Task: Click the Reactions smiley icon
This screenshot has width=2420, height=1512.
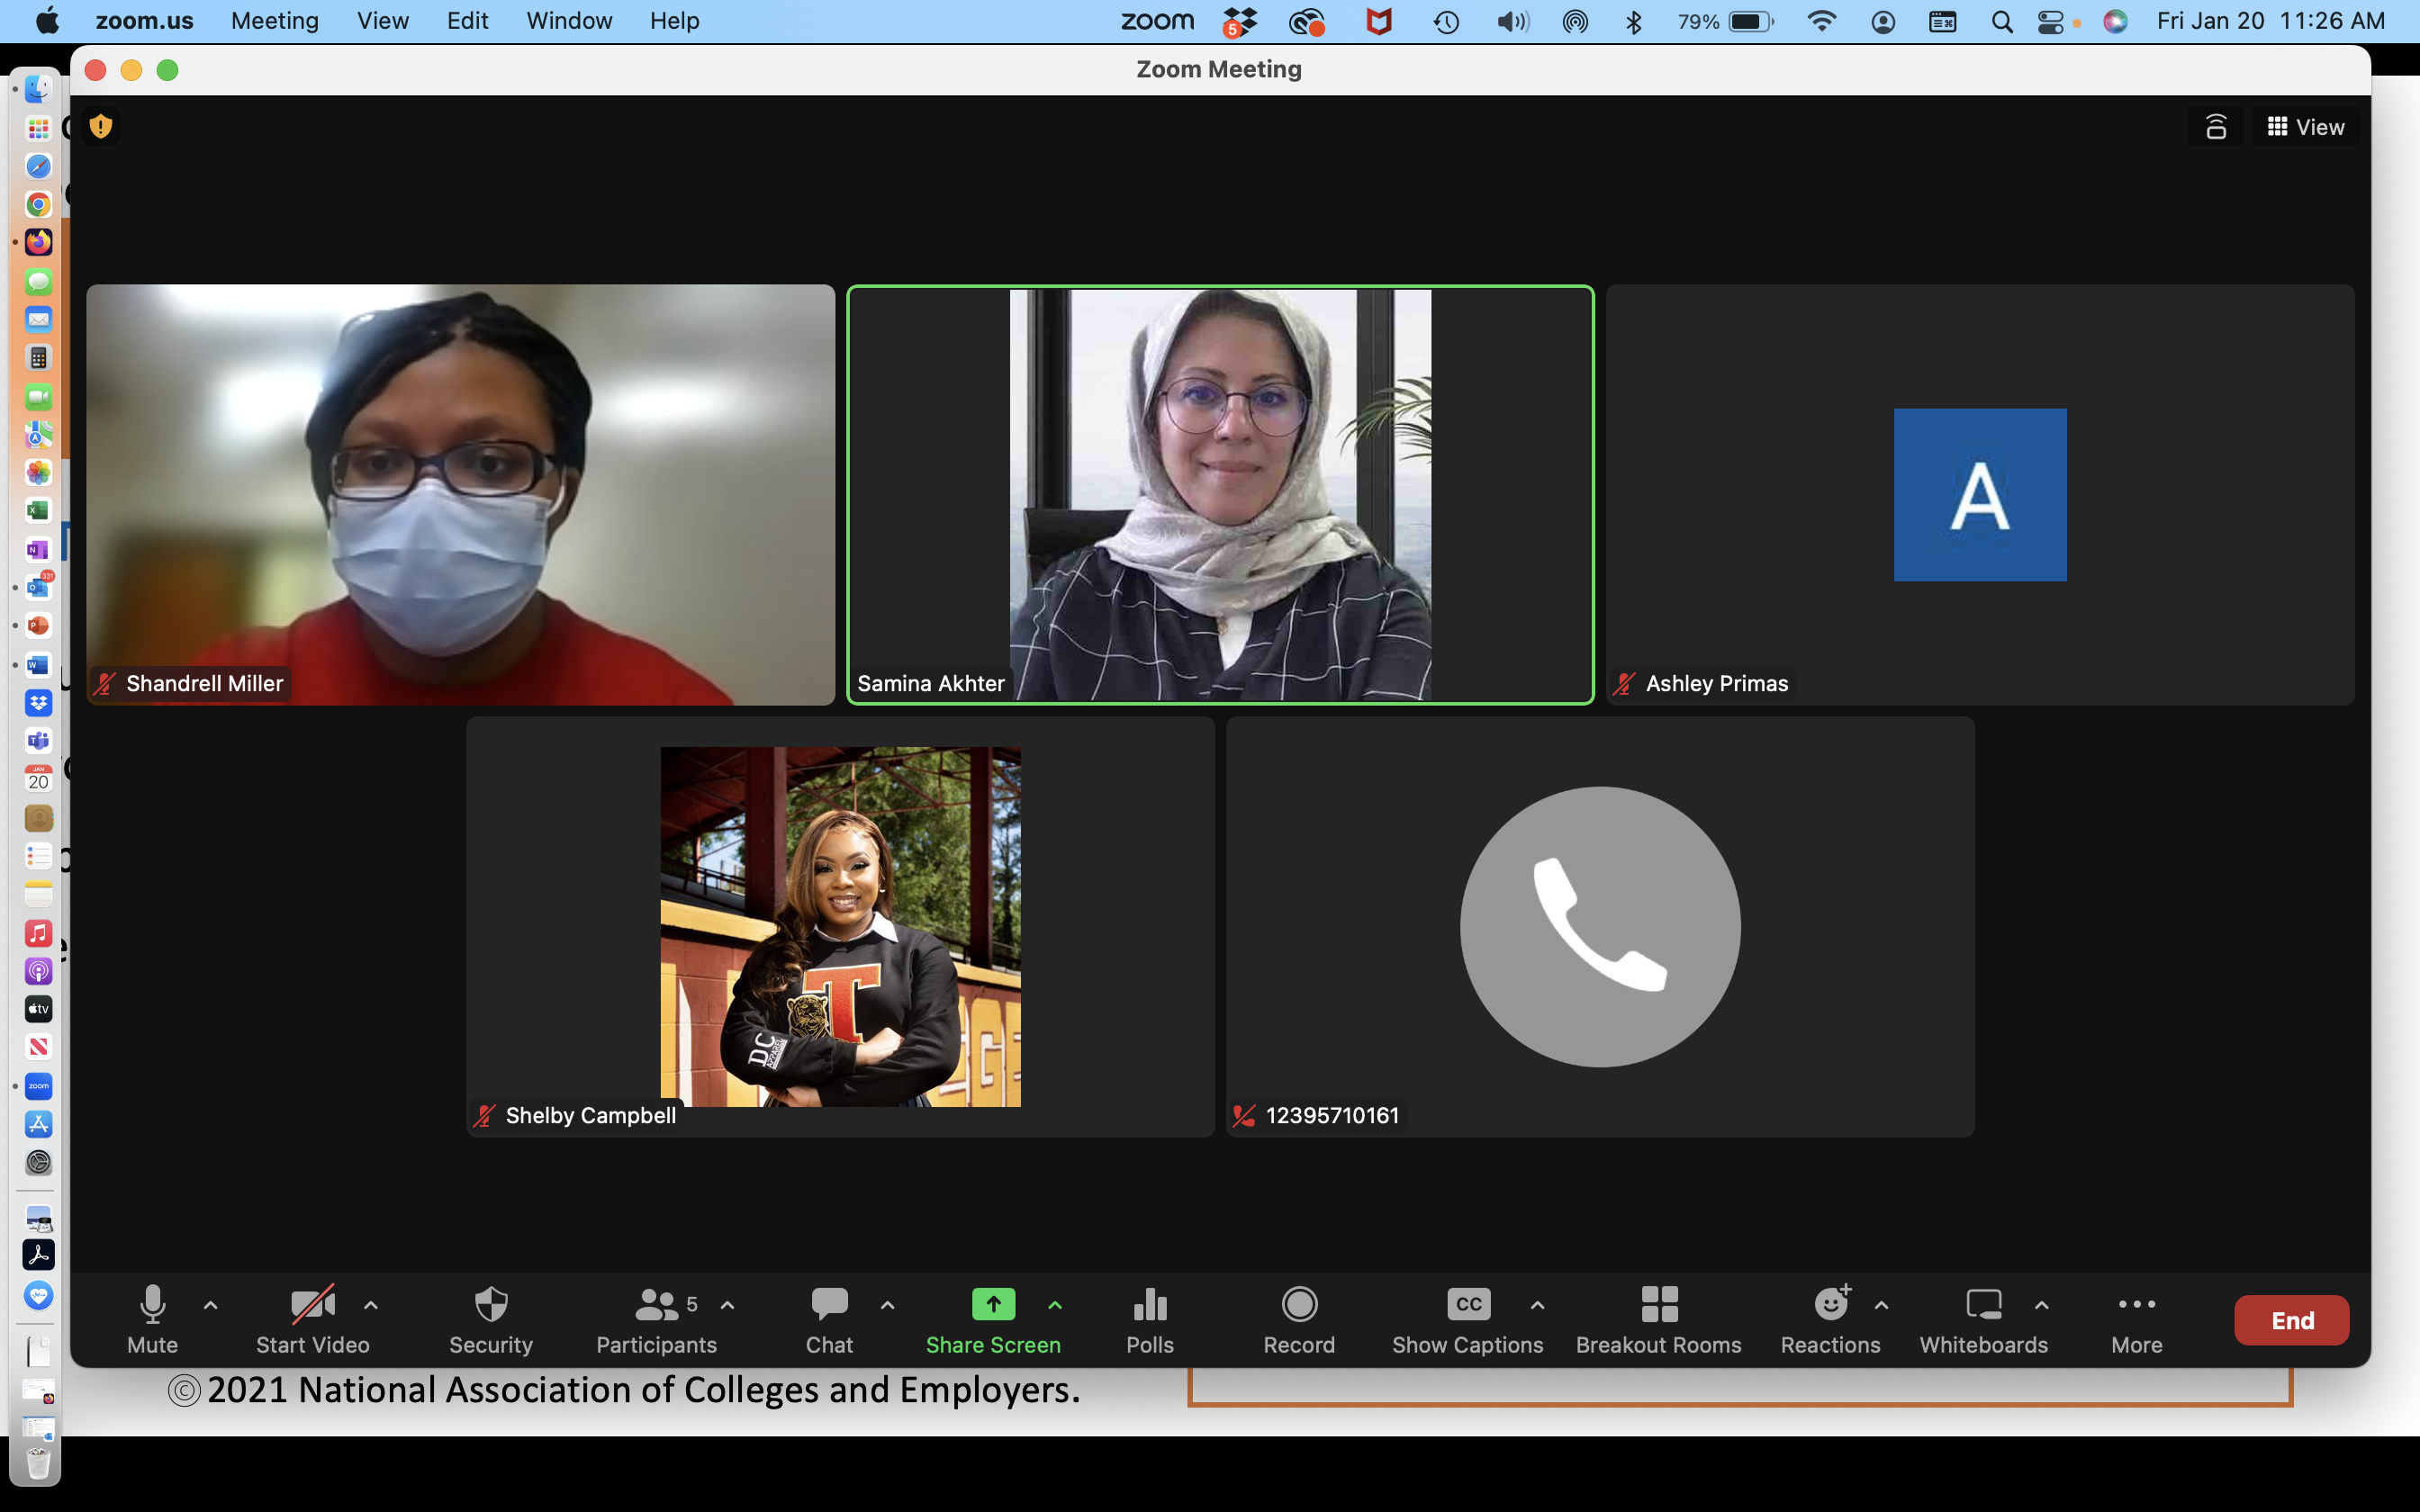Action: 1829,1305
